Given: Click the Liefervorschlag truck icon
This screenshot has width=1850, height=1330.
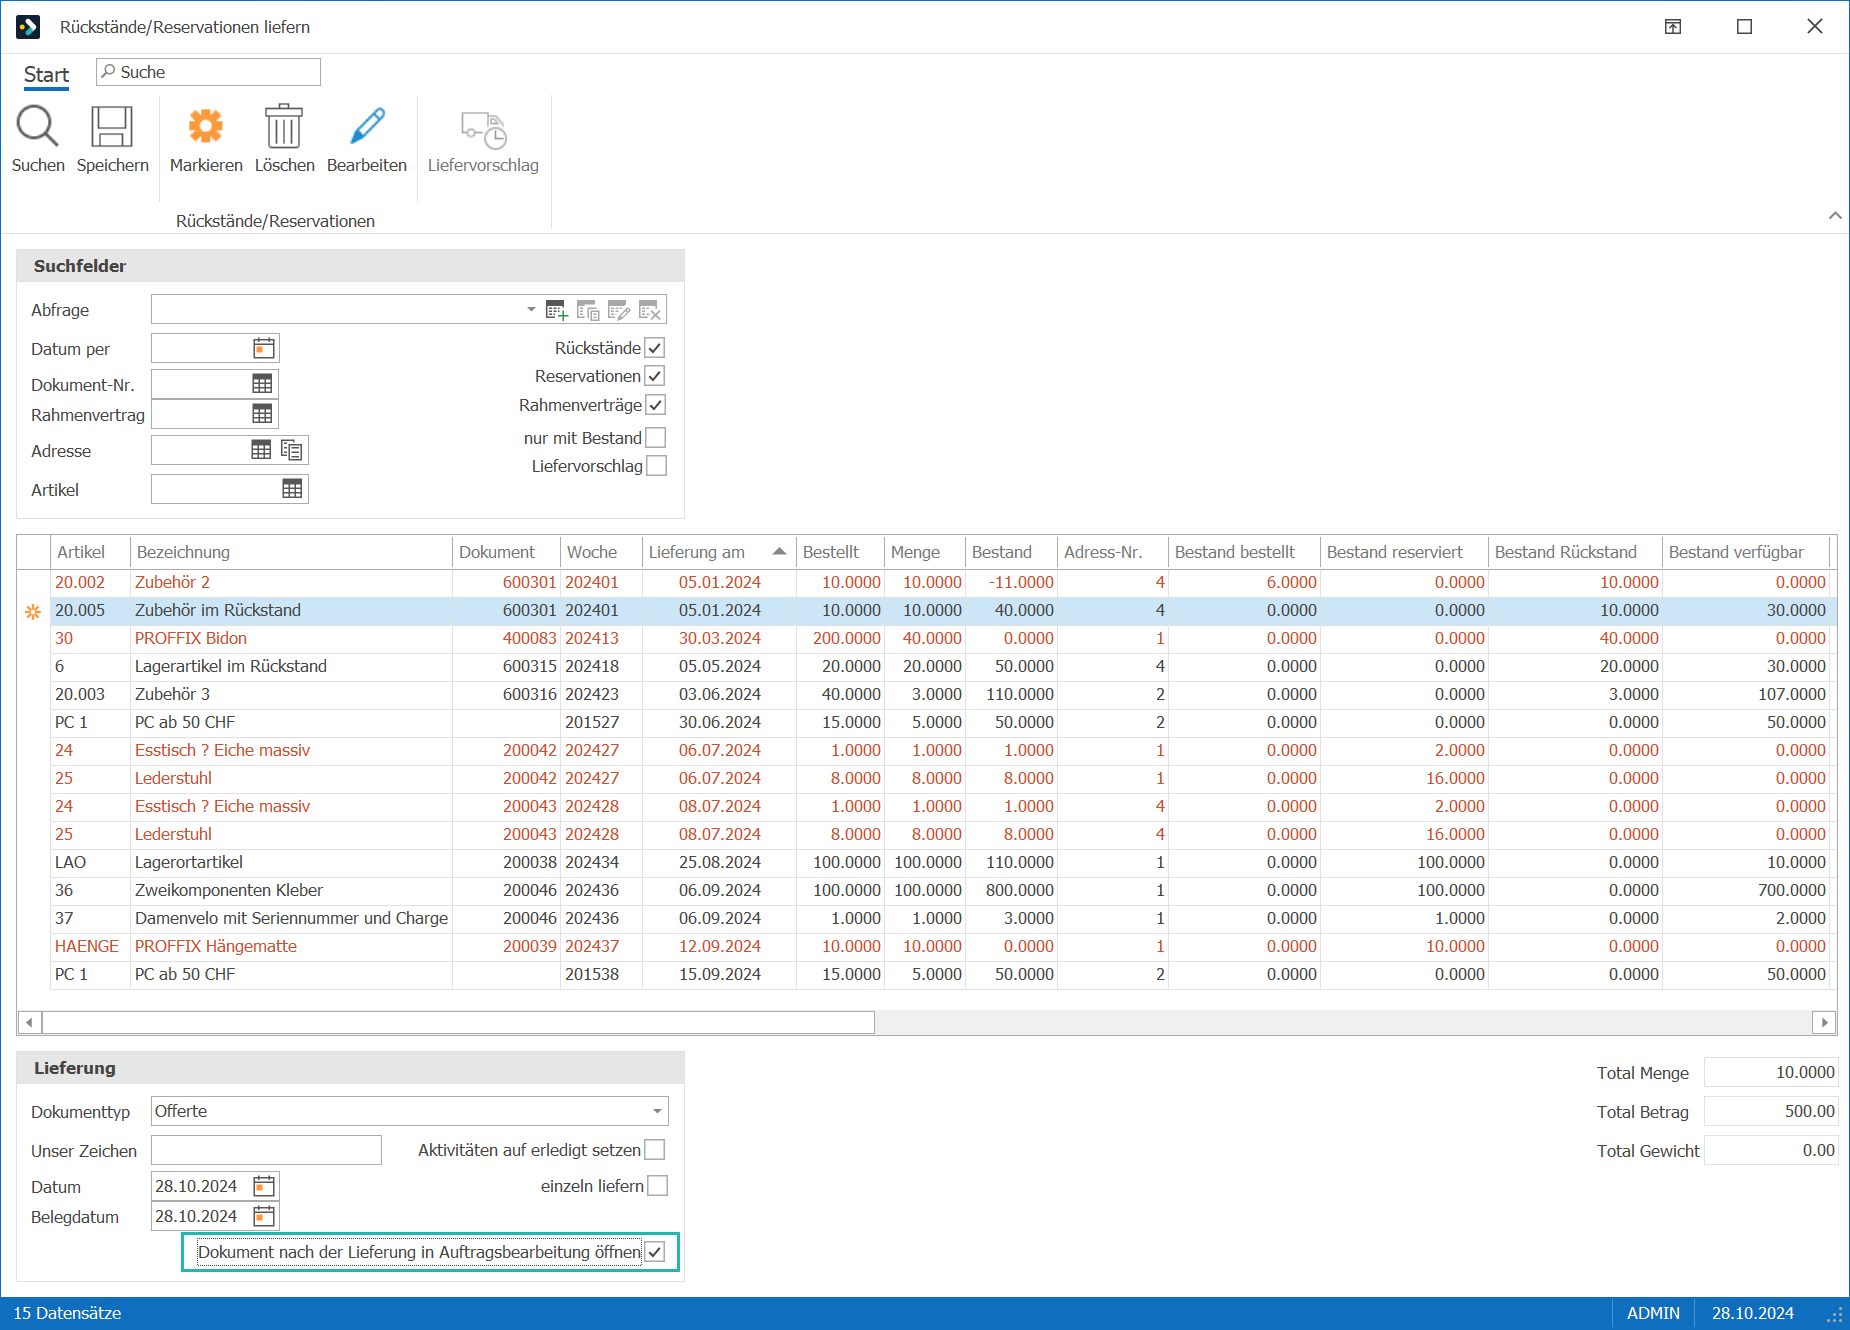Looking at the screenshot, I should pos(483,129).
